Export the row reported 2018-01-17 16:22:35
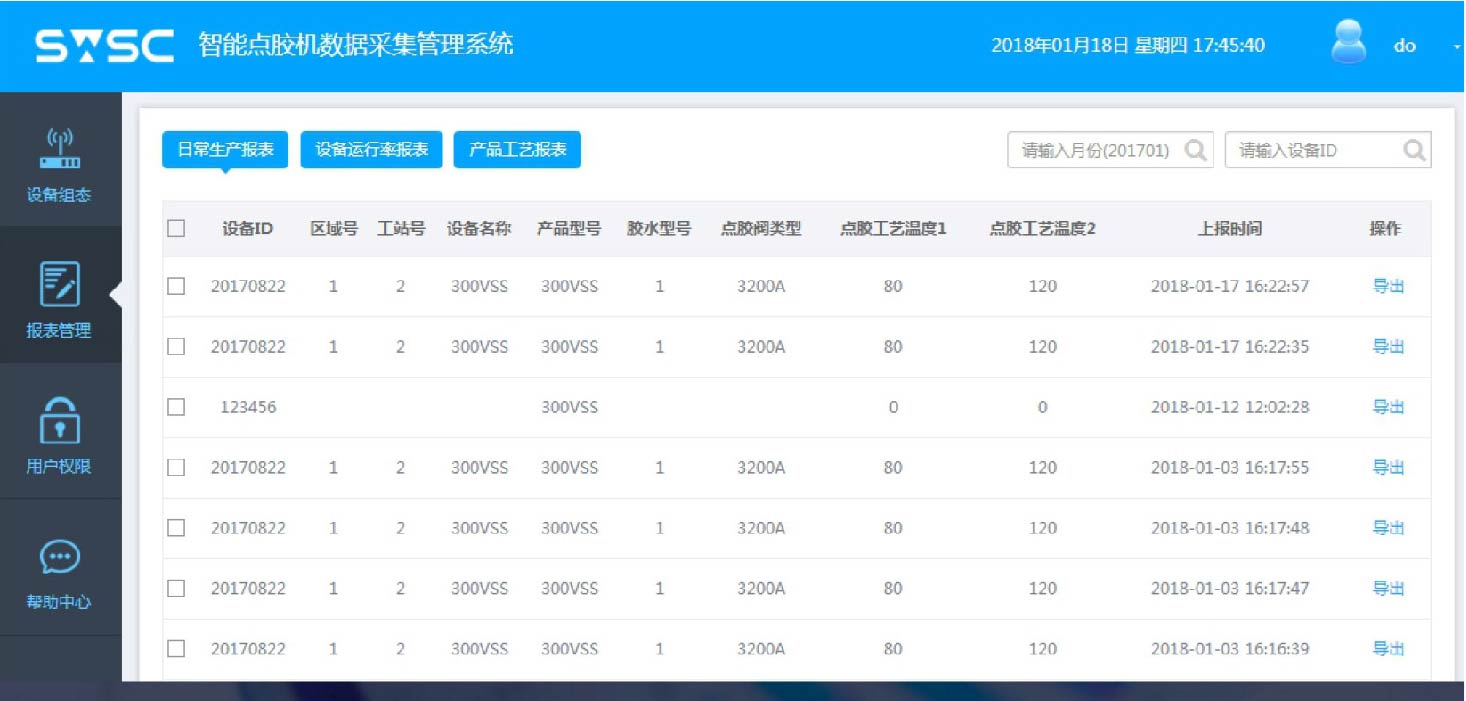 pos(1388,347)
